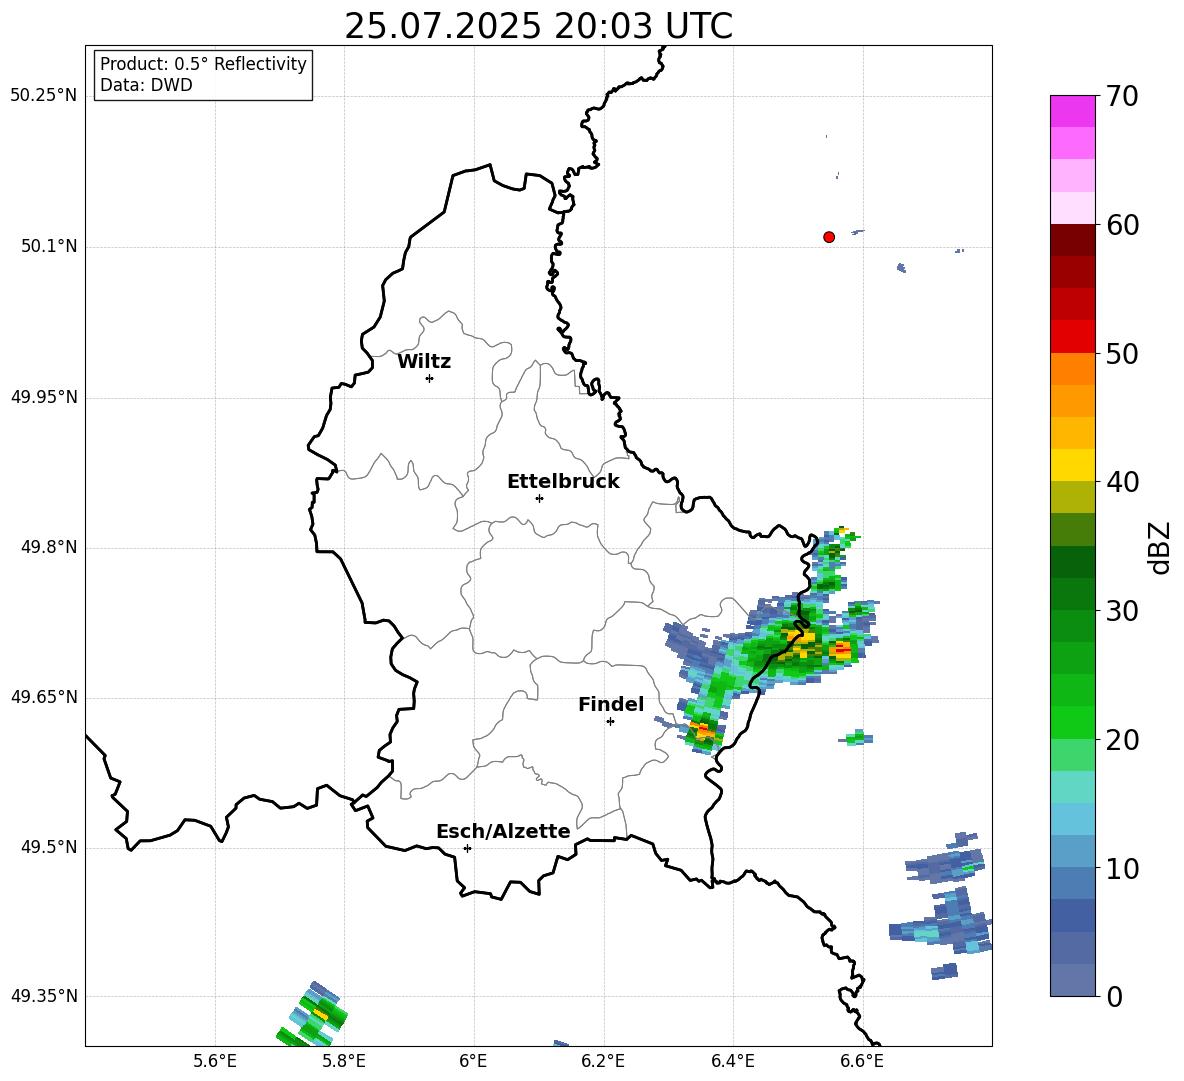1184x1081 pixels.
Task: Click the colorbar value 30
Action: click(1122, 611)
